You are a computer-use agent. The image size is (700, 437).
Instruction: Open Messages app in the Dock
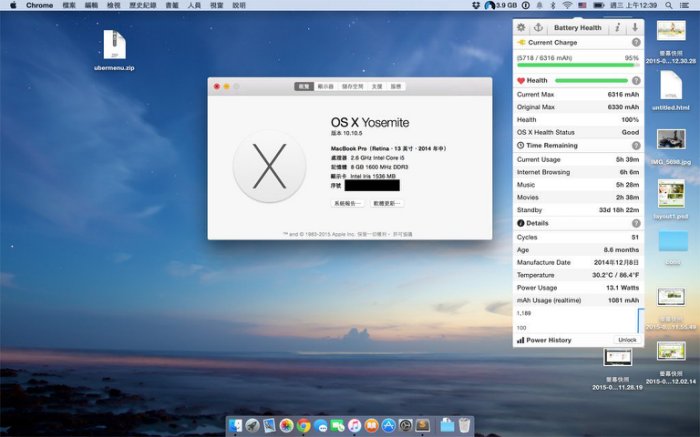pos(321,426)
